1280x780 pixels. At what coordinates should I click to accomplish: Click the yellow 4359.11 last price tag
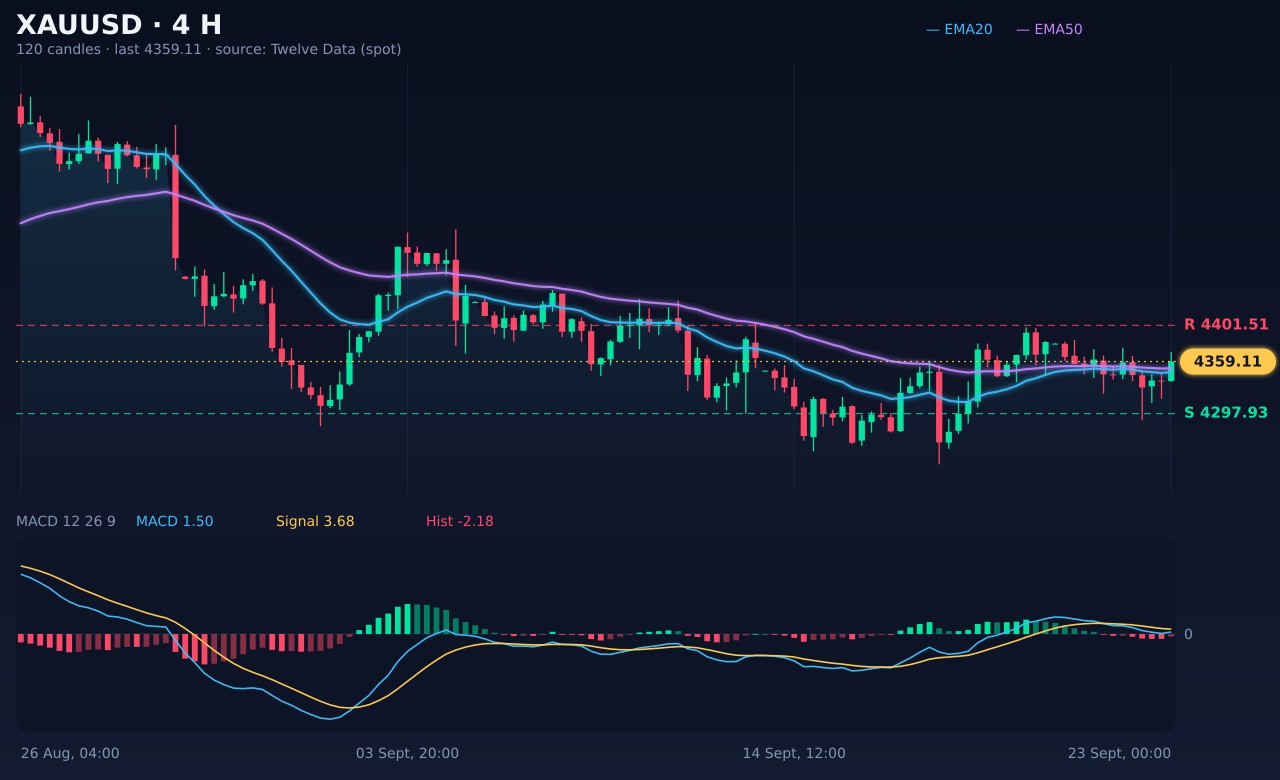pyautogui.click(x=1227, y=361)
